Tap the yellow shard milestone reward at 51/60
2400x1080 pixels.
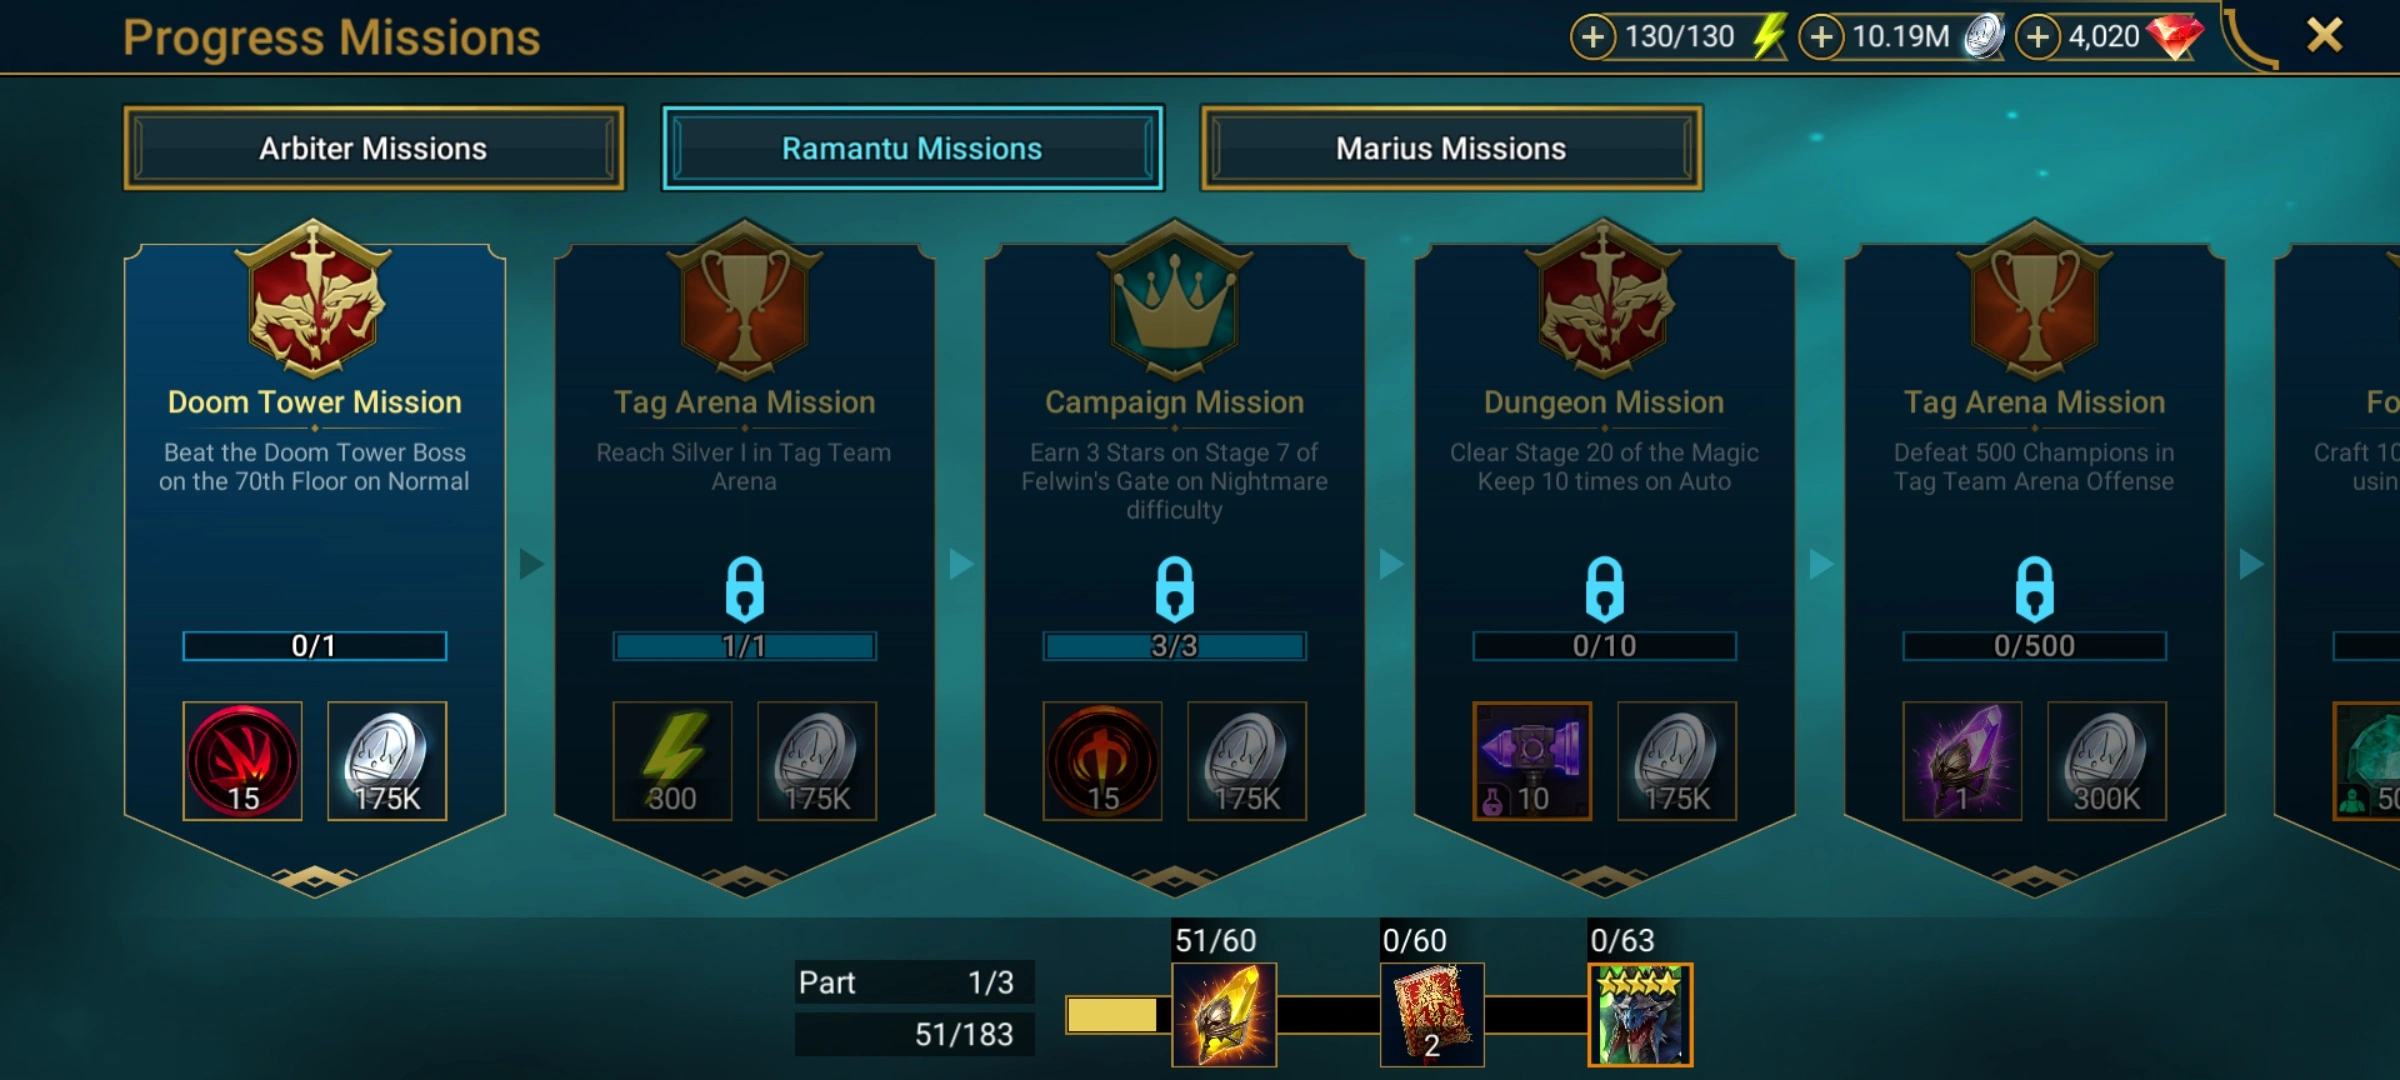[1224, 1014]
